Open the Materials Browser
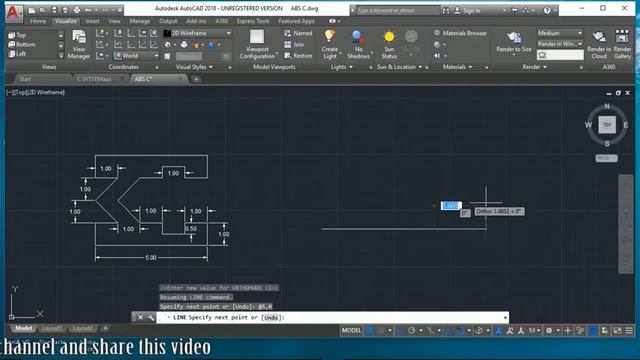The image size is (640, 360). (x=461, y=33)
